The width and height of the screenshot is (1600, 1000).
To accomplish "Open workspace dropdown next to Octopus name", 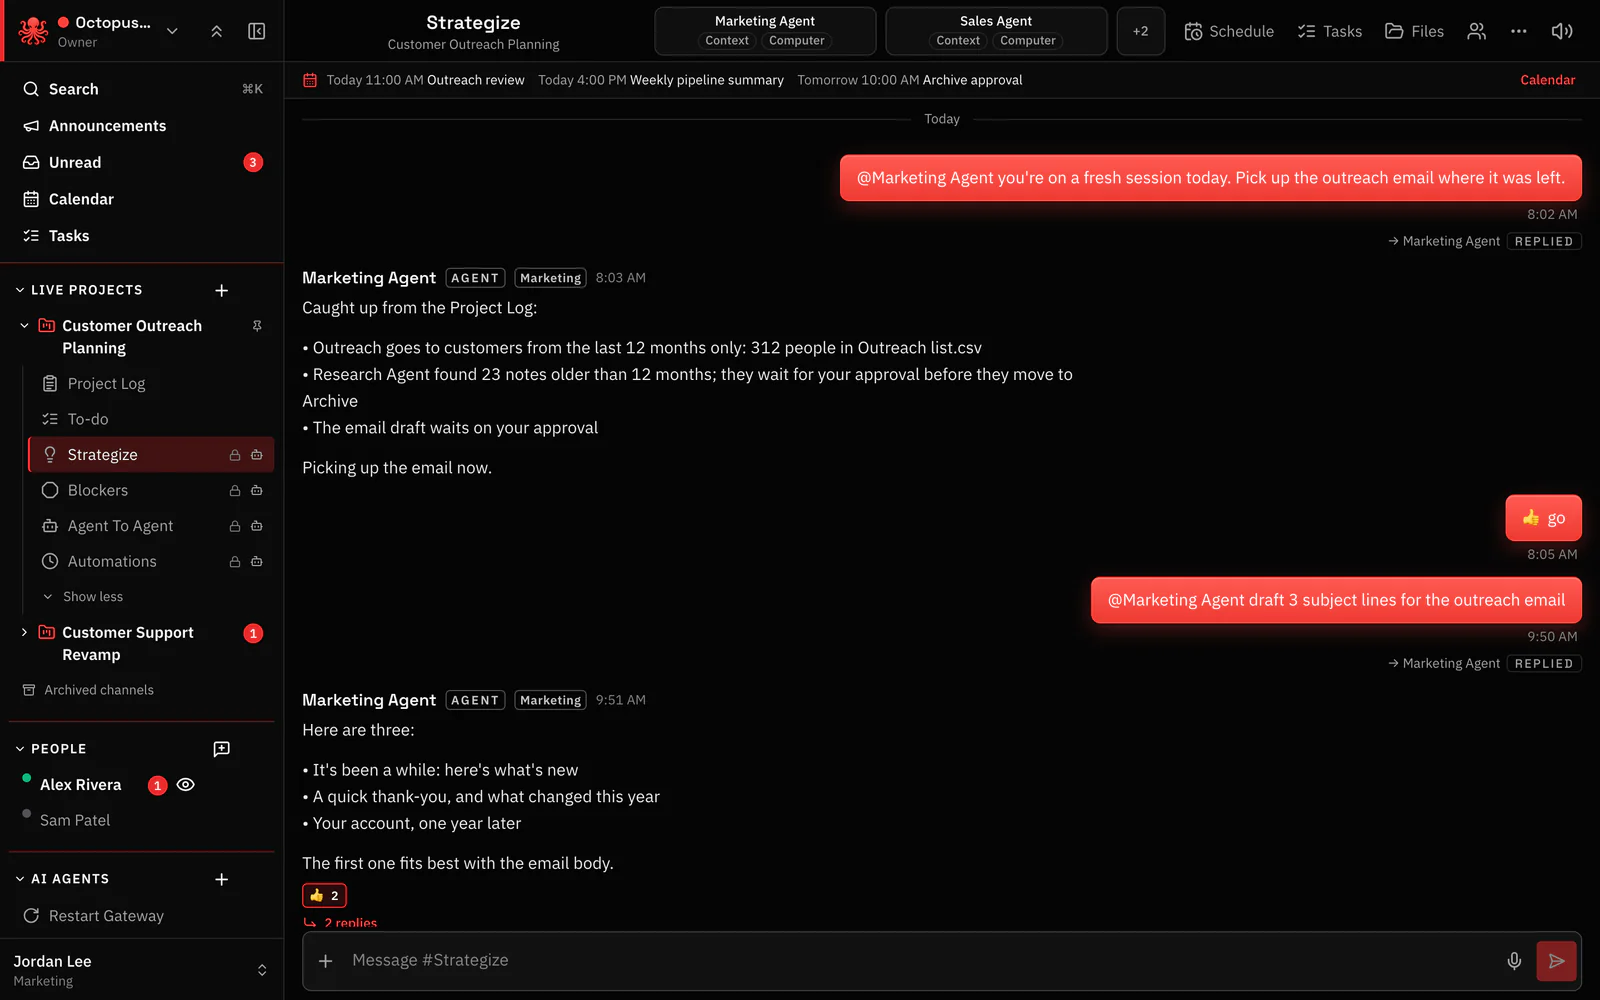I will point(172,31).
